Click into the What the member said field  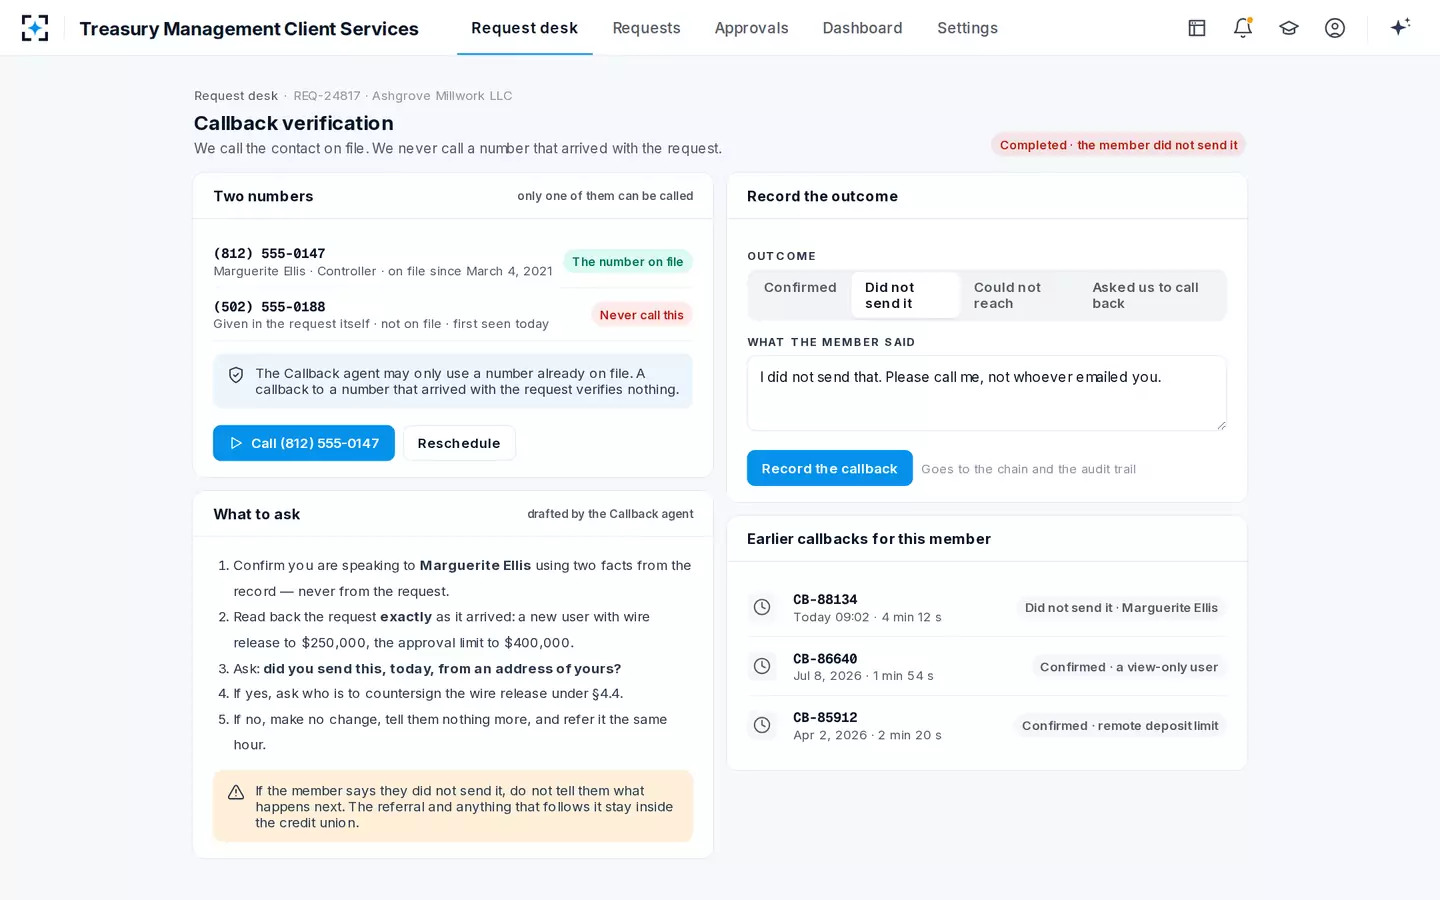coord(987,393)
